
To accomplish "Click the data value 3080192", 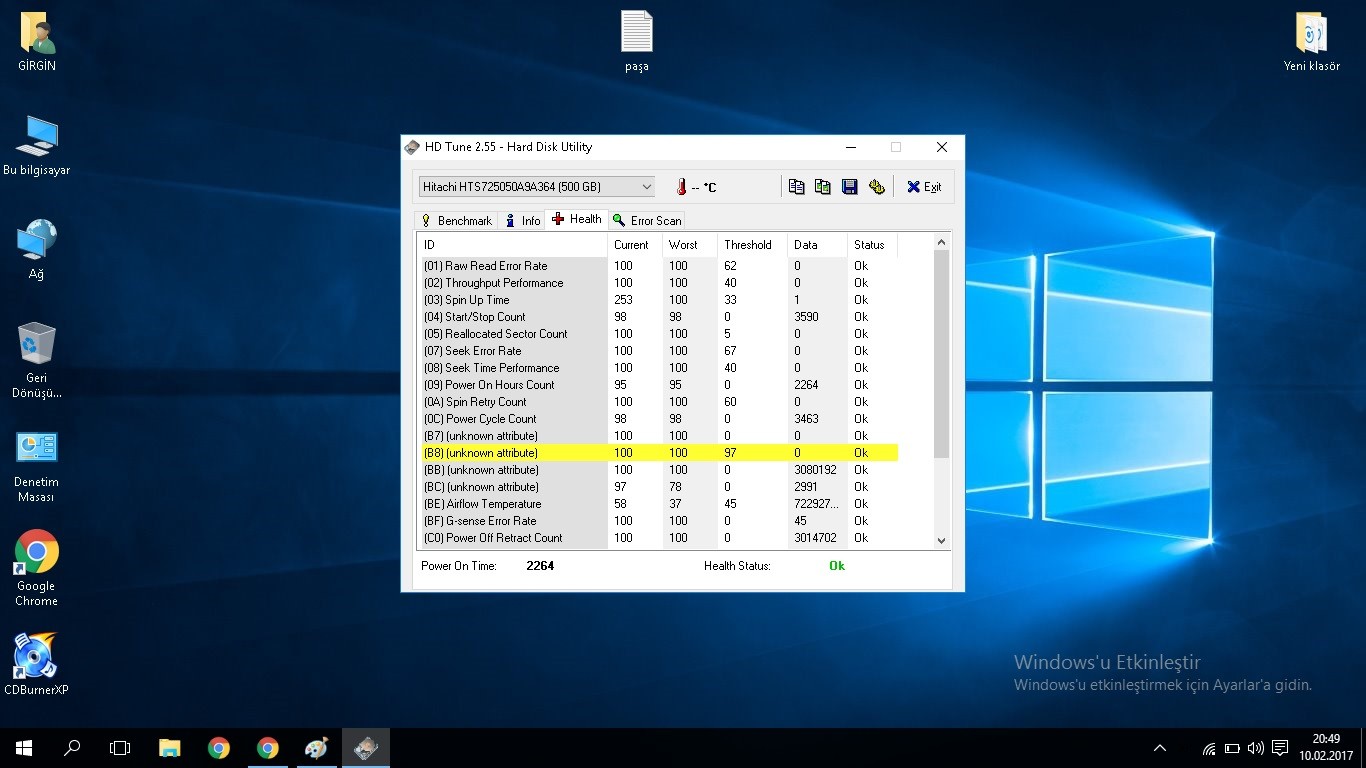I will click(x=815, y=470).
